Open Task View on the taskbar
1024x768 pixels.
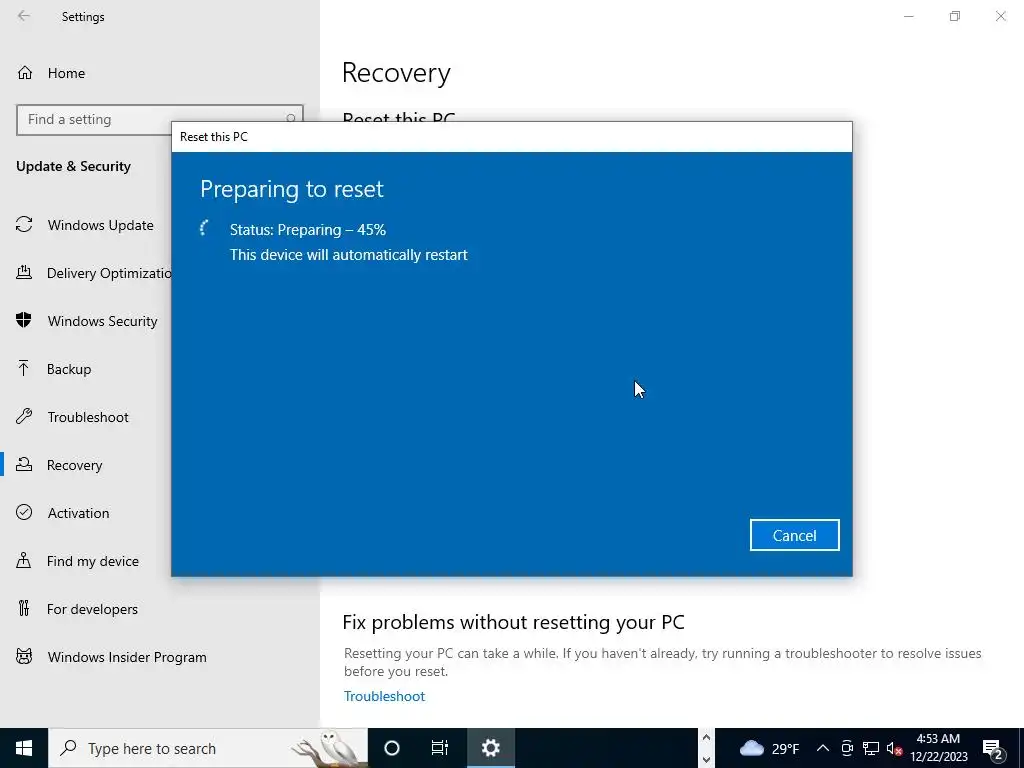tap(440, 748)
